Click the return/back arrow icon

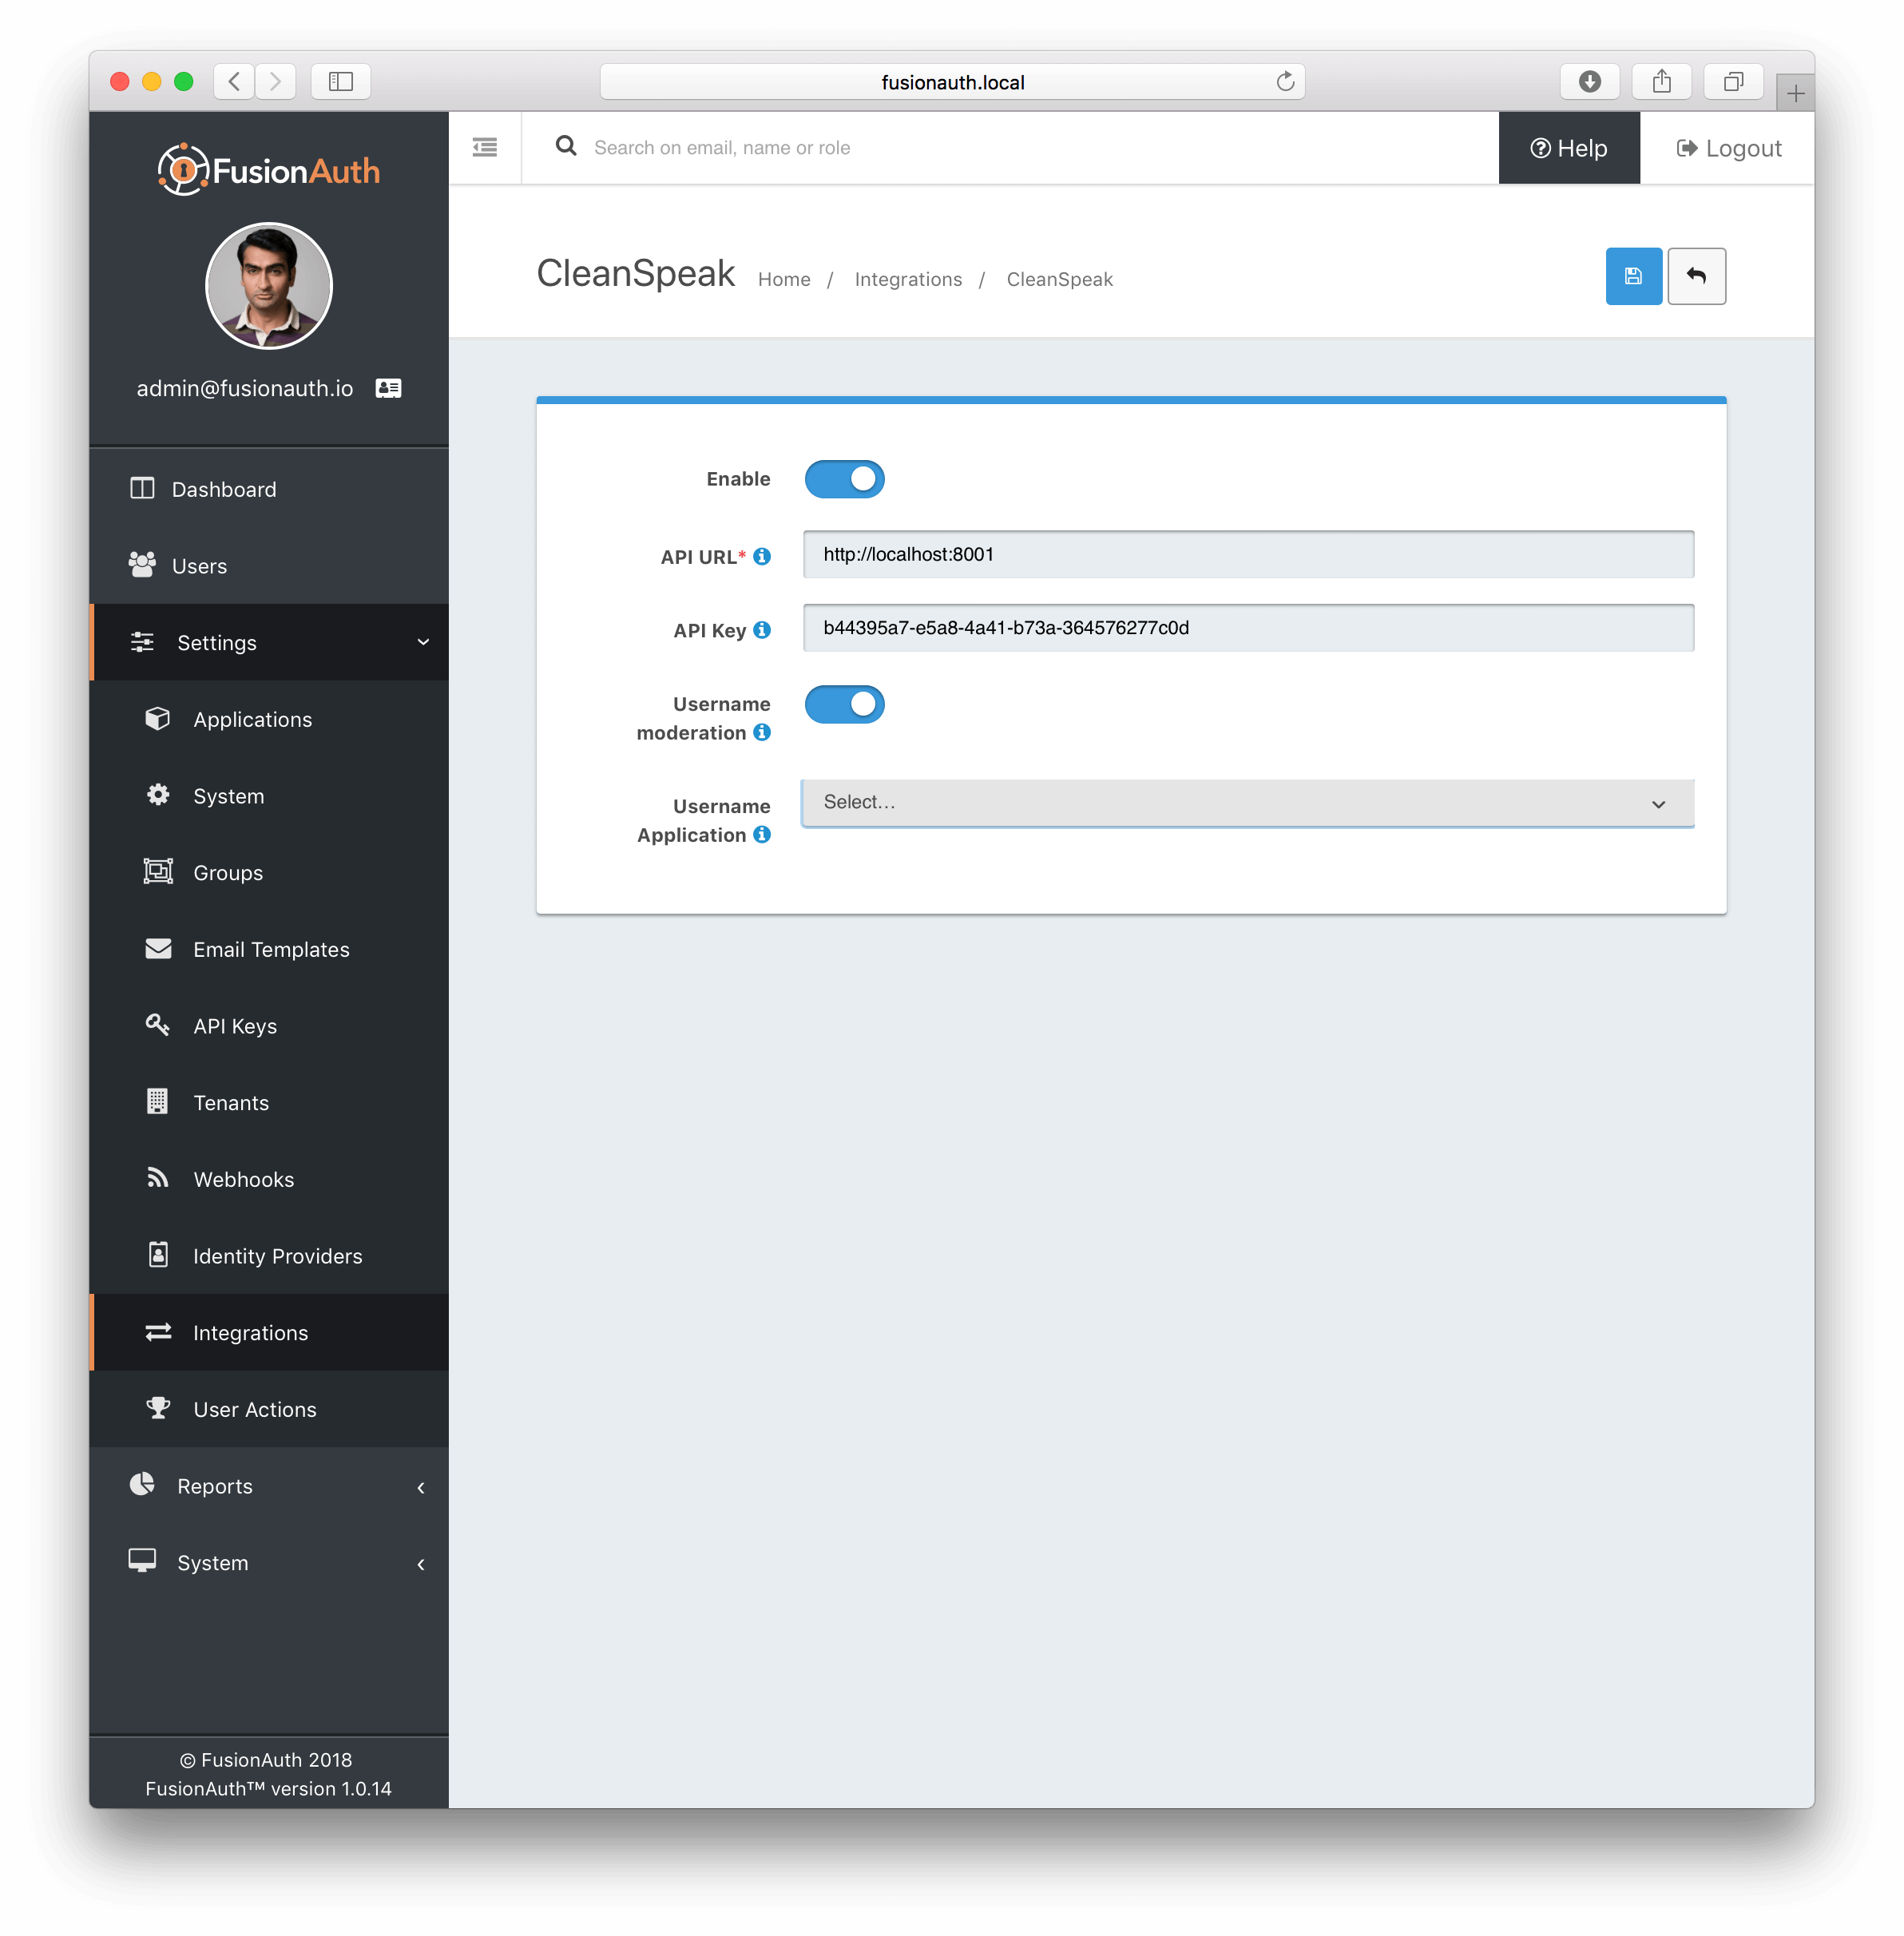click(1696, 277)
